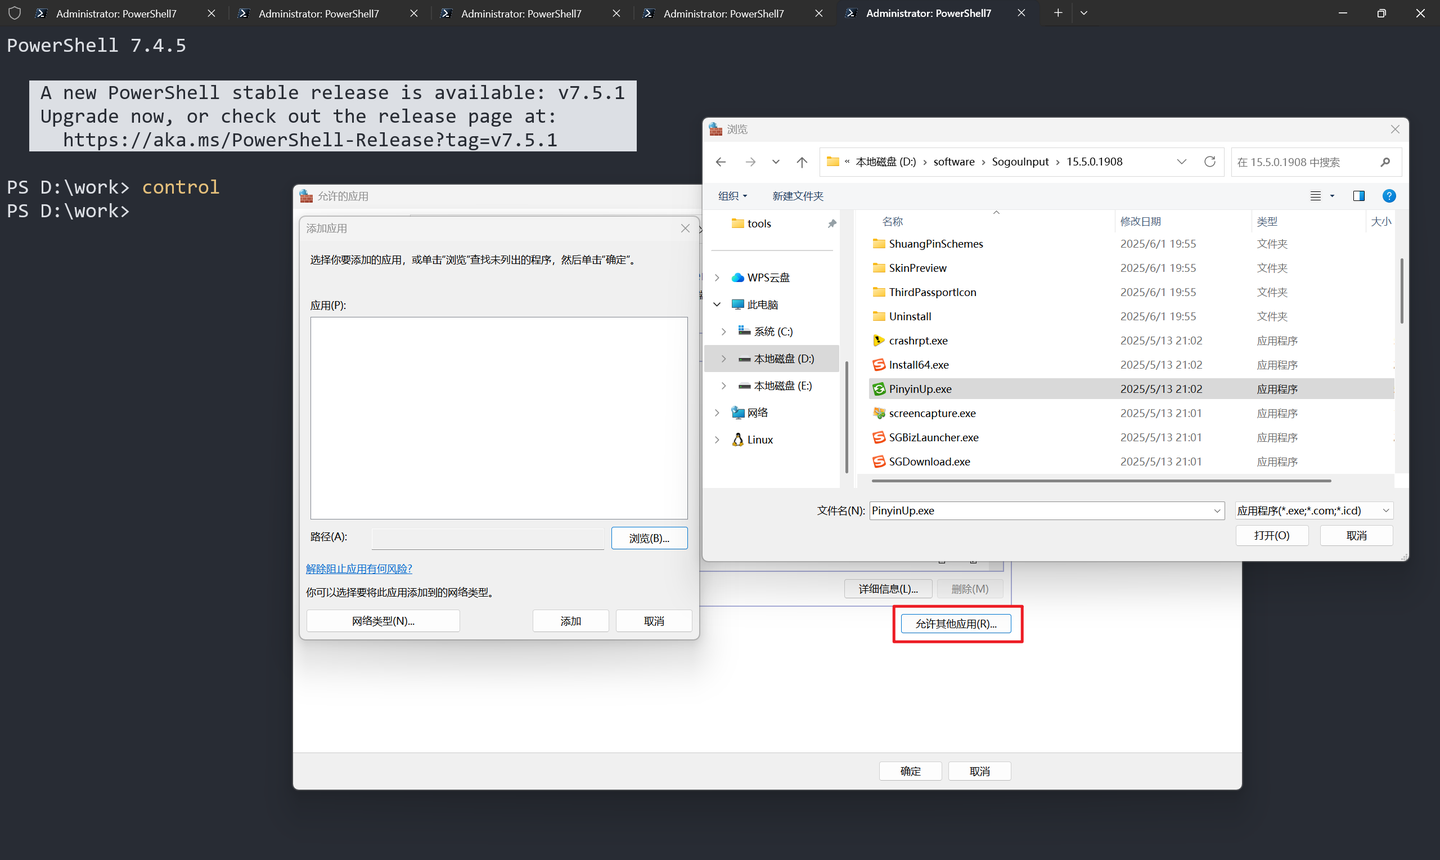
Task: Select the Uninstall folder row
Action: point(1131,317)
